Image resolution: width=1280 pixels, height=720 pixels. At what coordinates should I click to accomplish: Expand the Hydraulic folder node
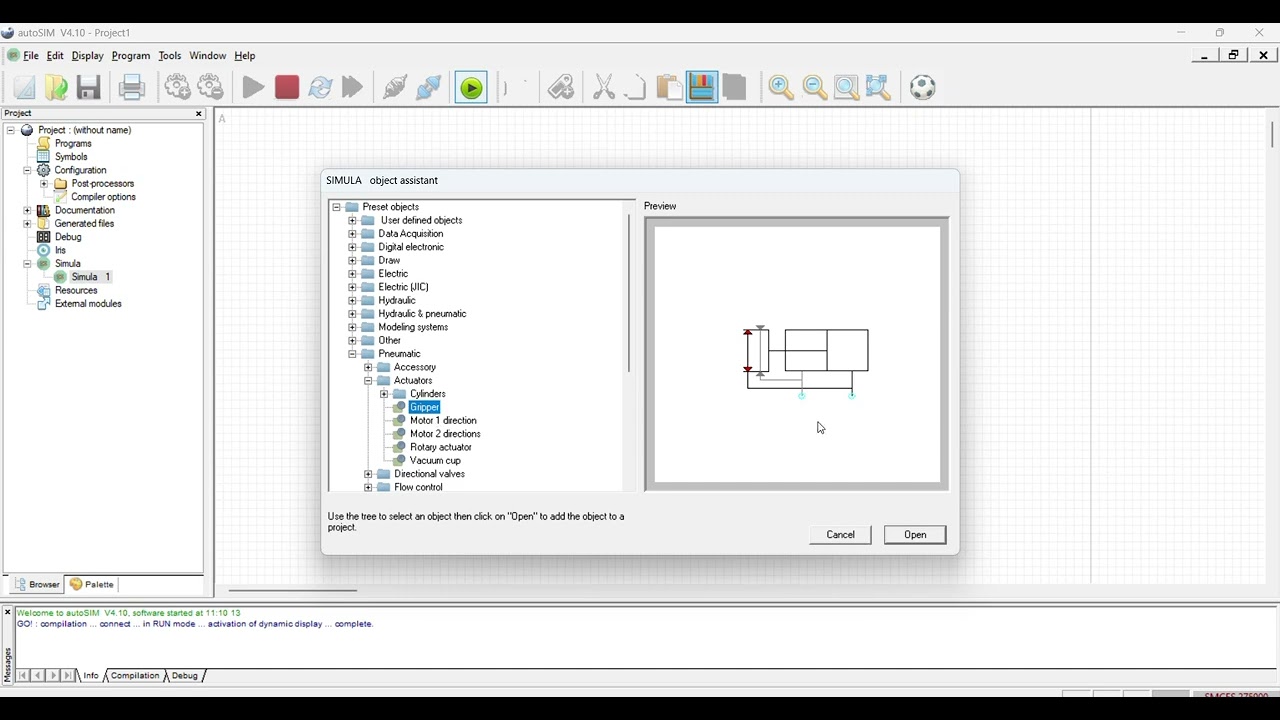point(352,300)
